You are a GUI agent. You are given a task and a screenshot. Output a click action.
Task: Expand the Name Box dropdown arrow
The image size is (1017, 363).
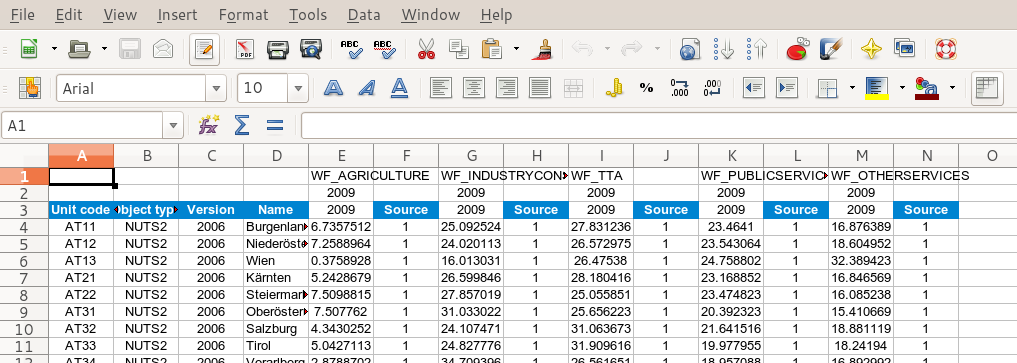click(x=173, y=125)
